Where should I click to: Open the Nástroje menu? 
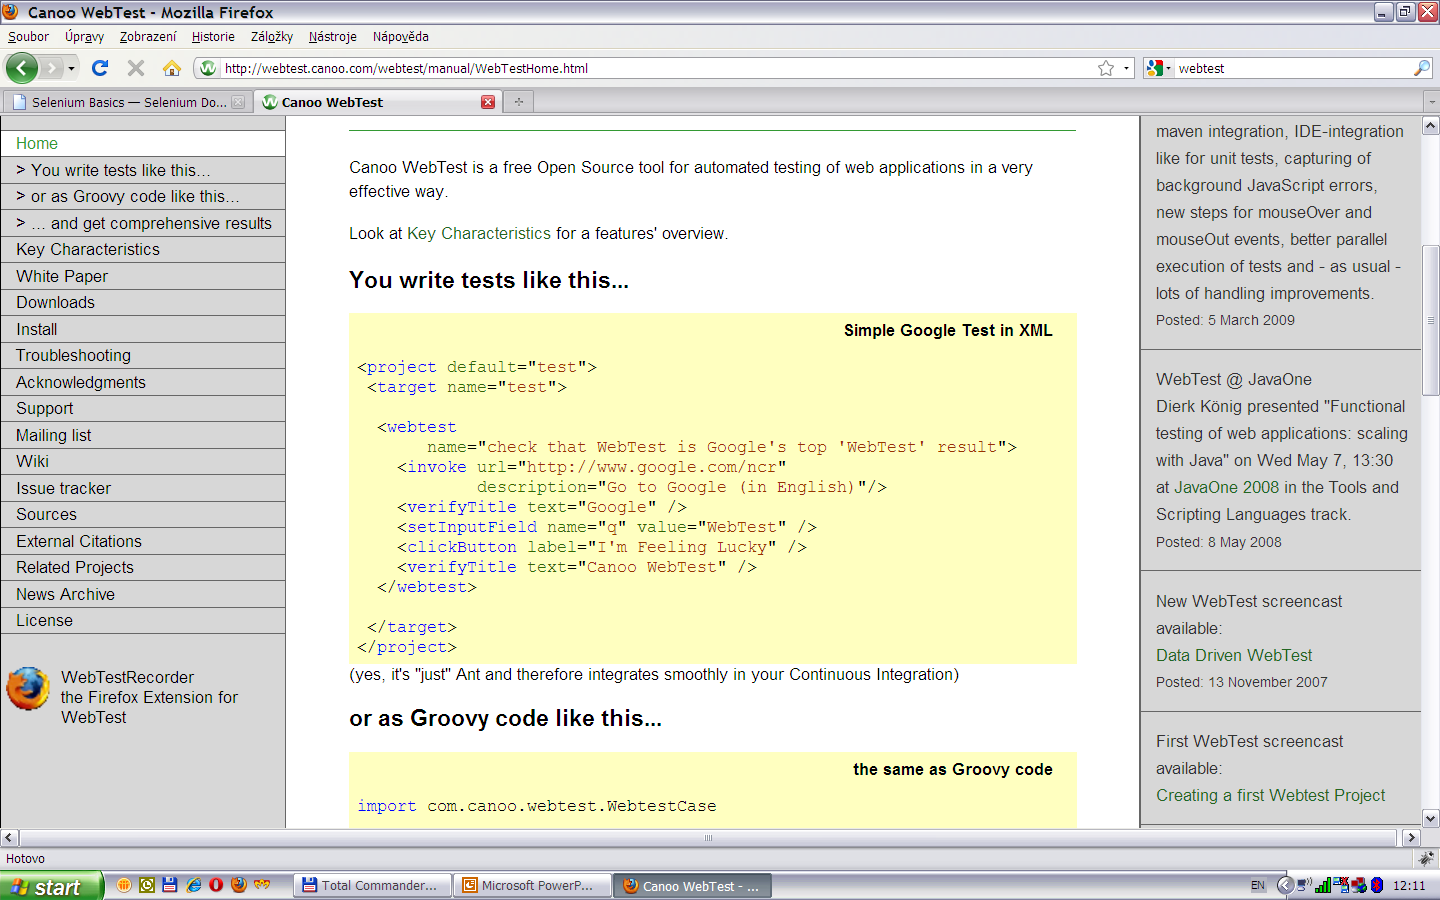click(333, 37)
